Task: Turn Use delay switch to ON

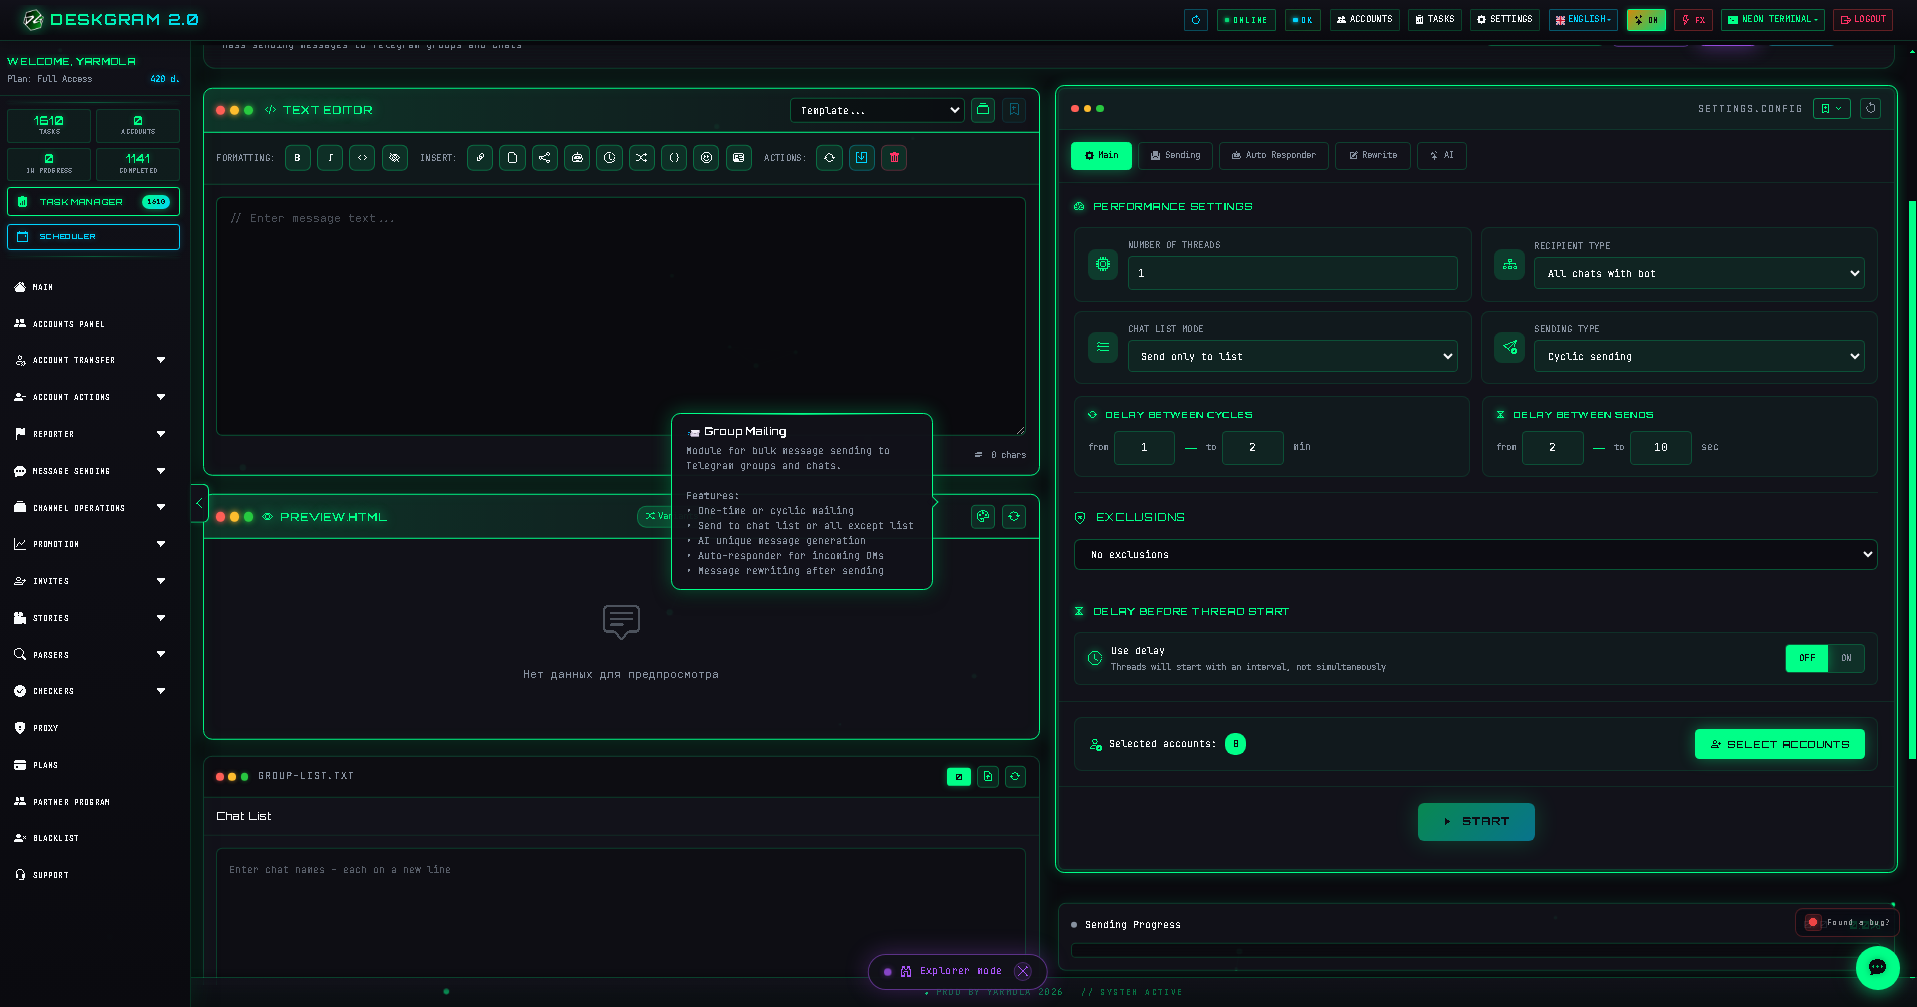Action: [x=1846, y=658]
